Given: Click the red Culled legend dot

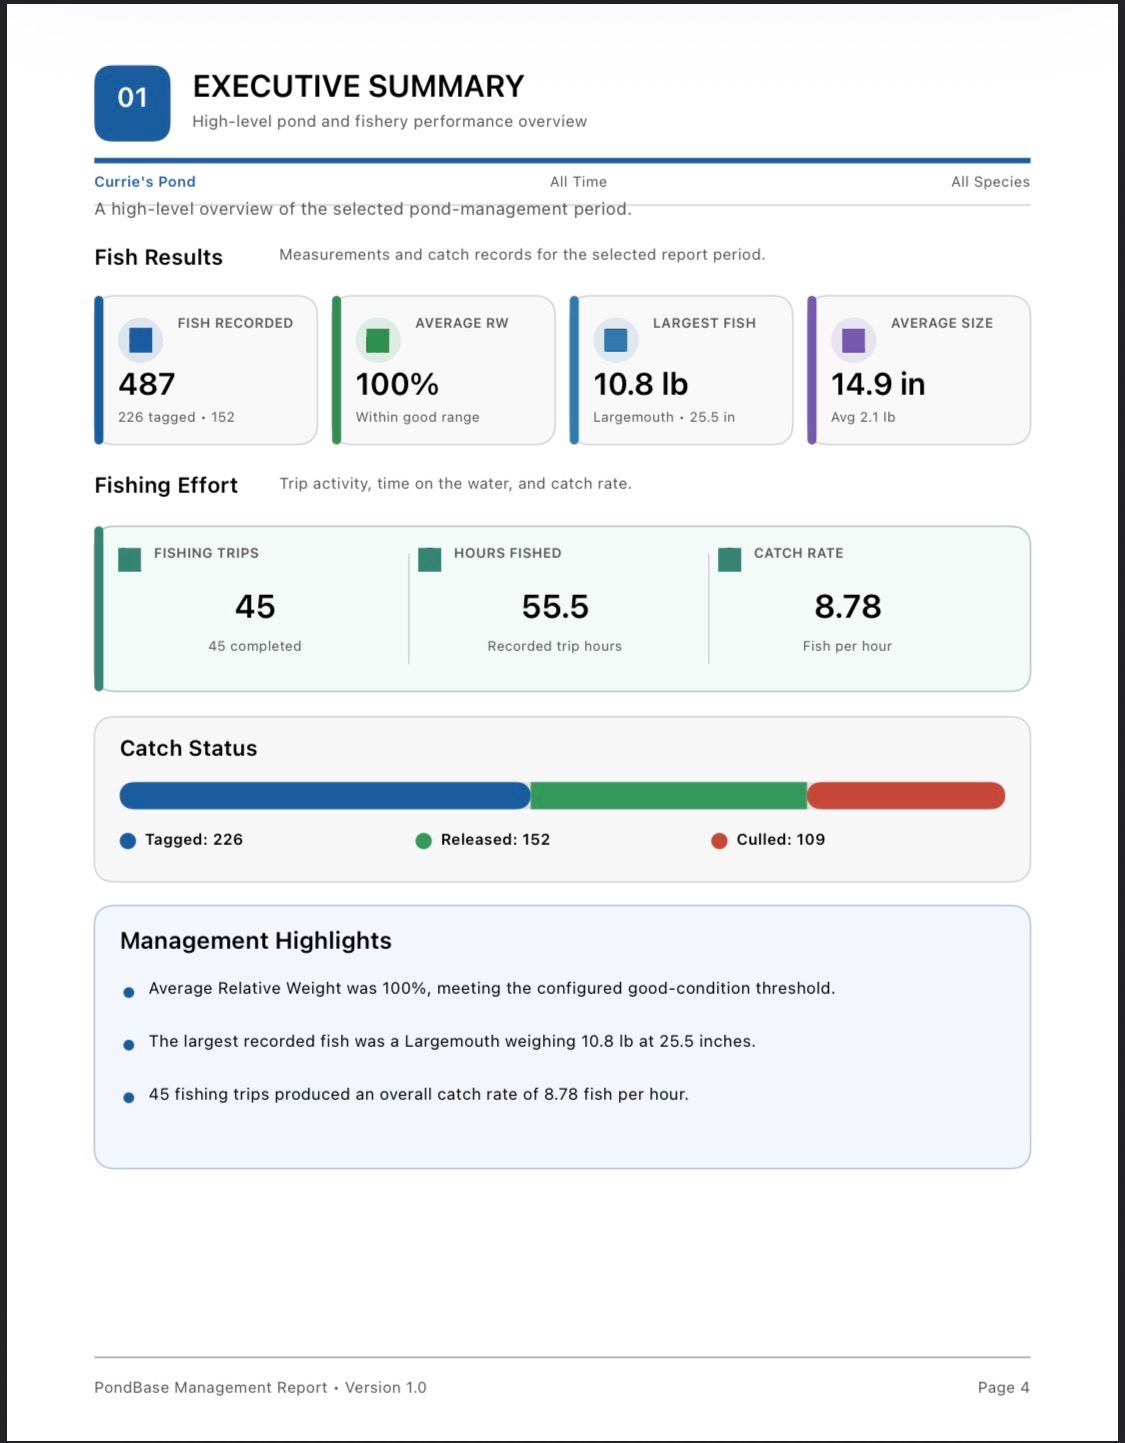Looking at the screenshot, I should pyautogui.click(x=719, y=841).
